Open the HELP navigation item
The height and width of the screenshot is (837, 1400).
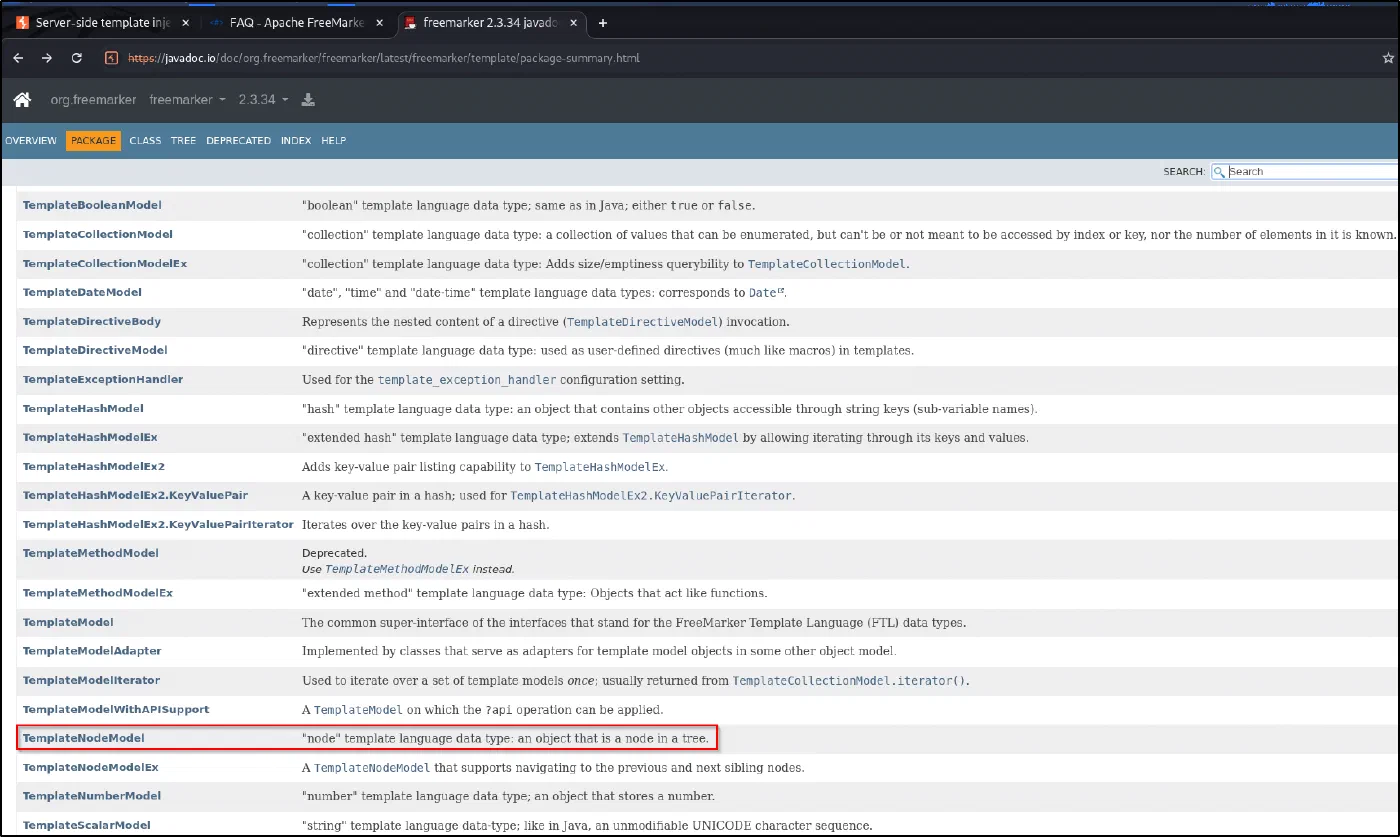point(334,141)
